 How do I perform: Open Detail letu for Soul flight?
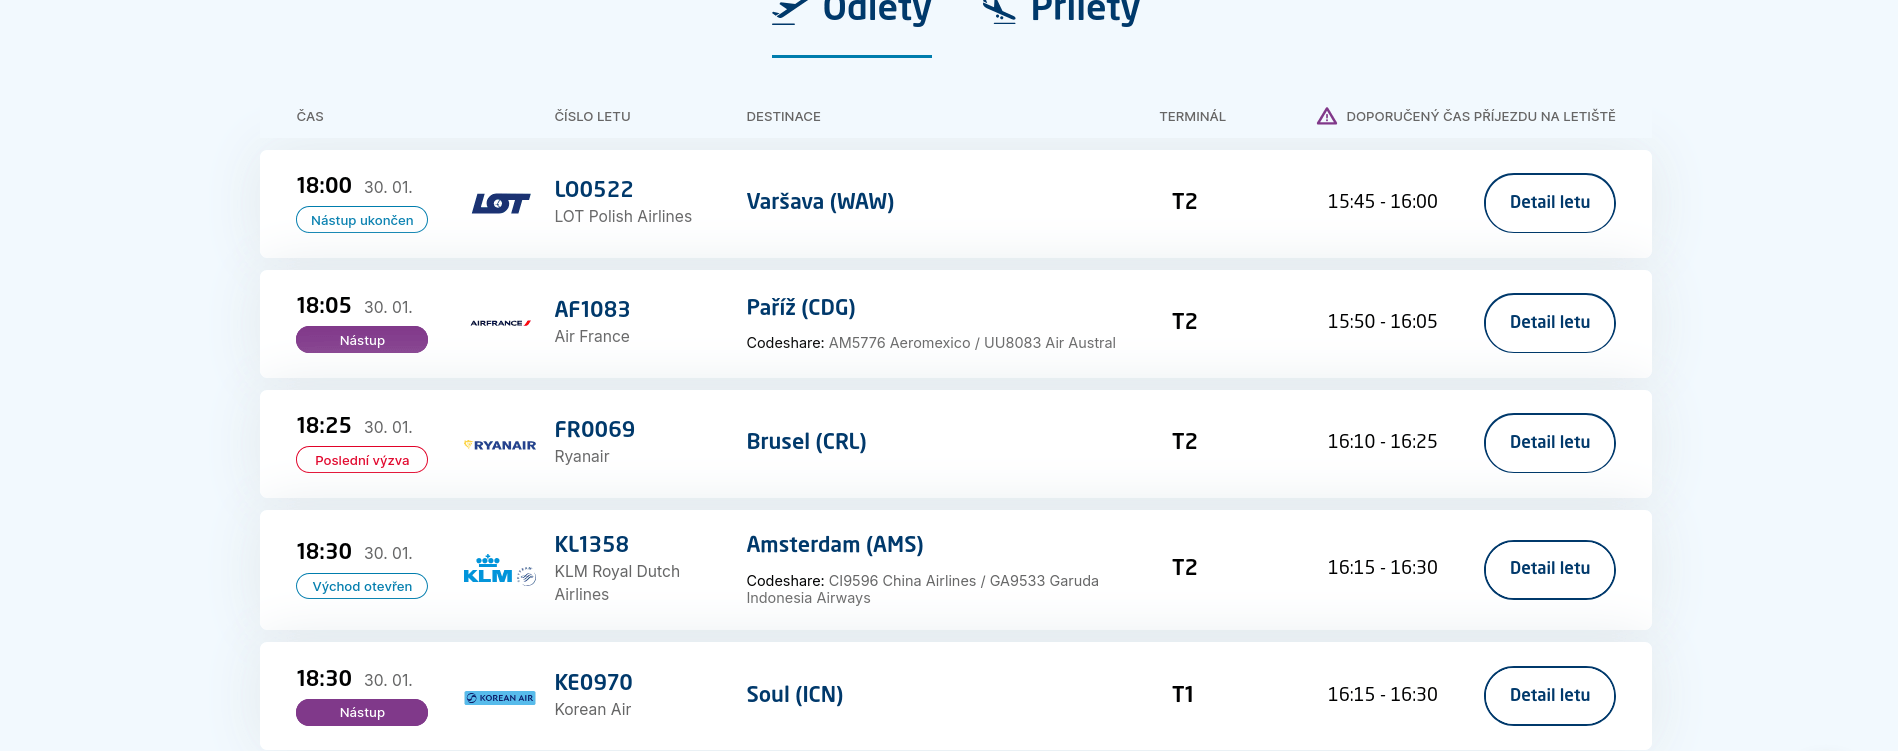point(1549,696)
